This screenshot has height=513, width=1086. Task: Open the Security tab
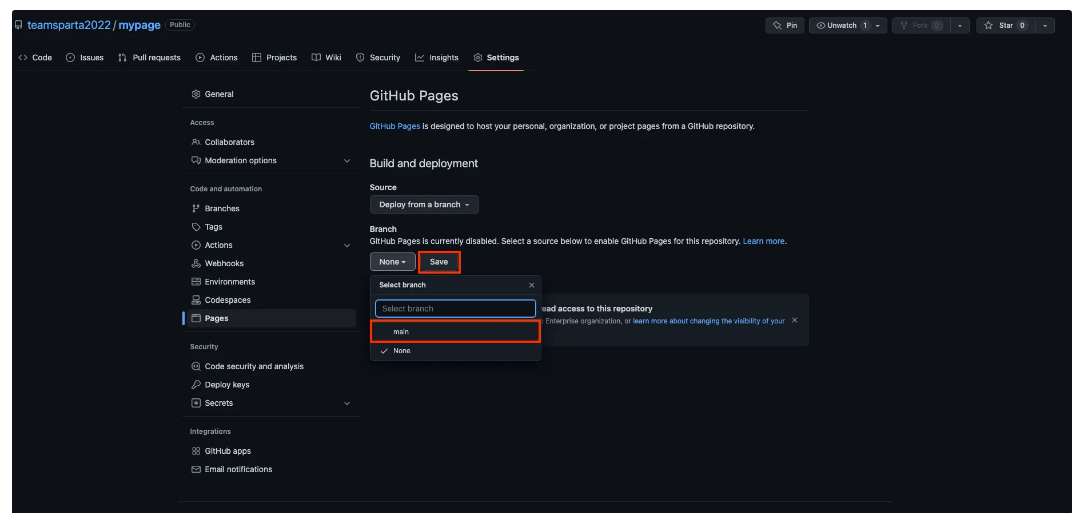pyautogui.click(x=378, y=57)
